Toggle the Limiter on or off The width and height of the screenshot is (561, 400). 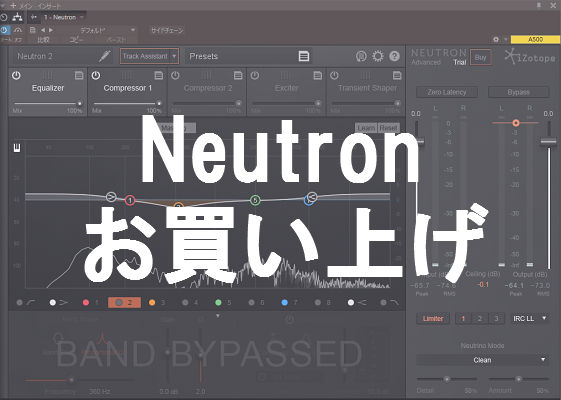433,318
